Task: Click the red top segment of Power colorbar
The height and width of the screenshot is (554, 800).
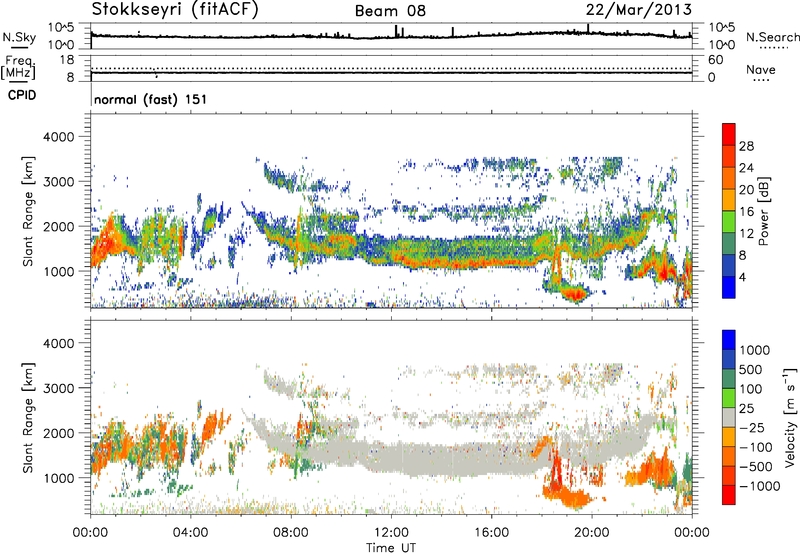Action: 729,134
